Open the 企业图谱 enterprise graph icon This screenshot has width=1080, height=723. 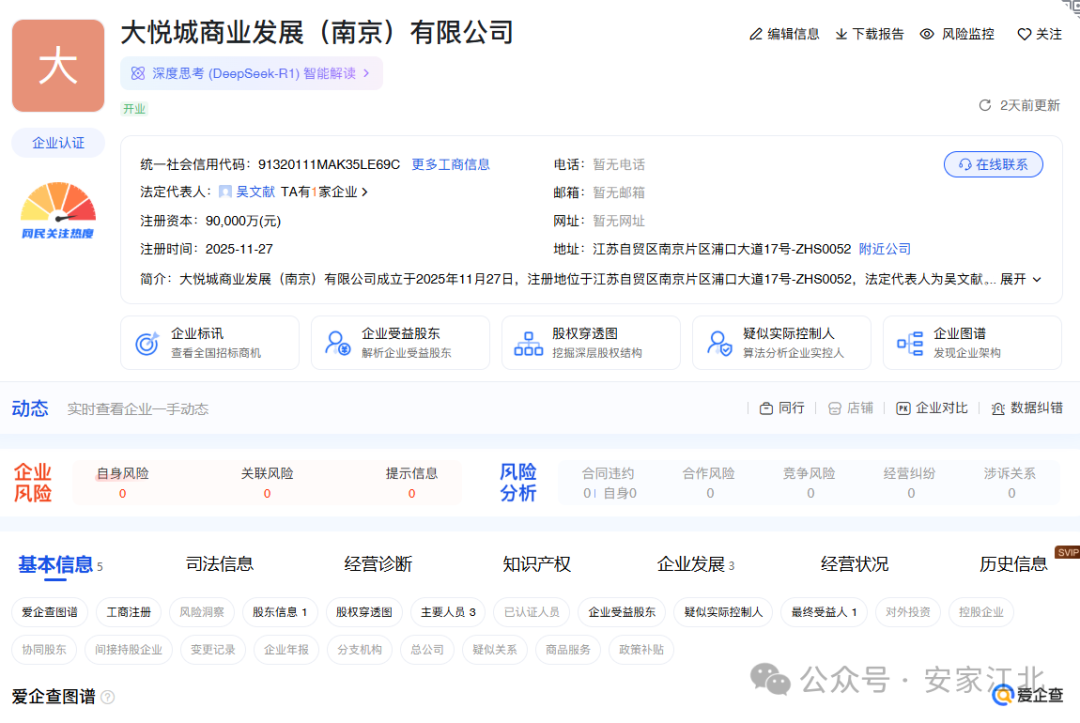tap(970, 342)
